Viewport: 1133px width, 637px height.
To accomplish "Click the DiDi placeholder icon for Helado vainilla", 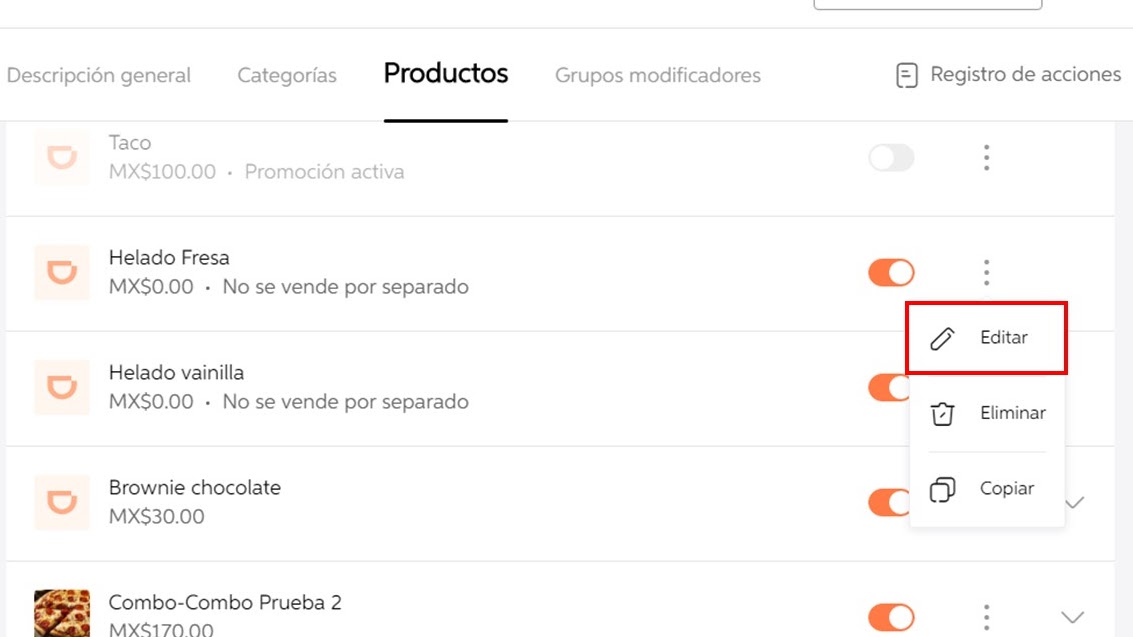I will tap(62, 387).
